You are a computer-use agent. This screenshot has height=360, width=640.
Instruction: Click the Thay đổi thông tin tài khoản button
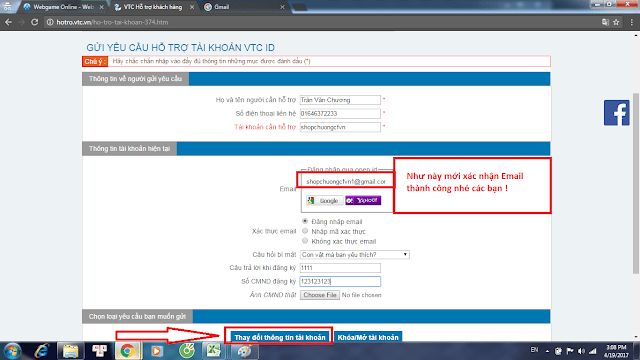(x=280, y=337)
